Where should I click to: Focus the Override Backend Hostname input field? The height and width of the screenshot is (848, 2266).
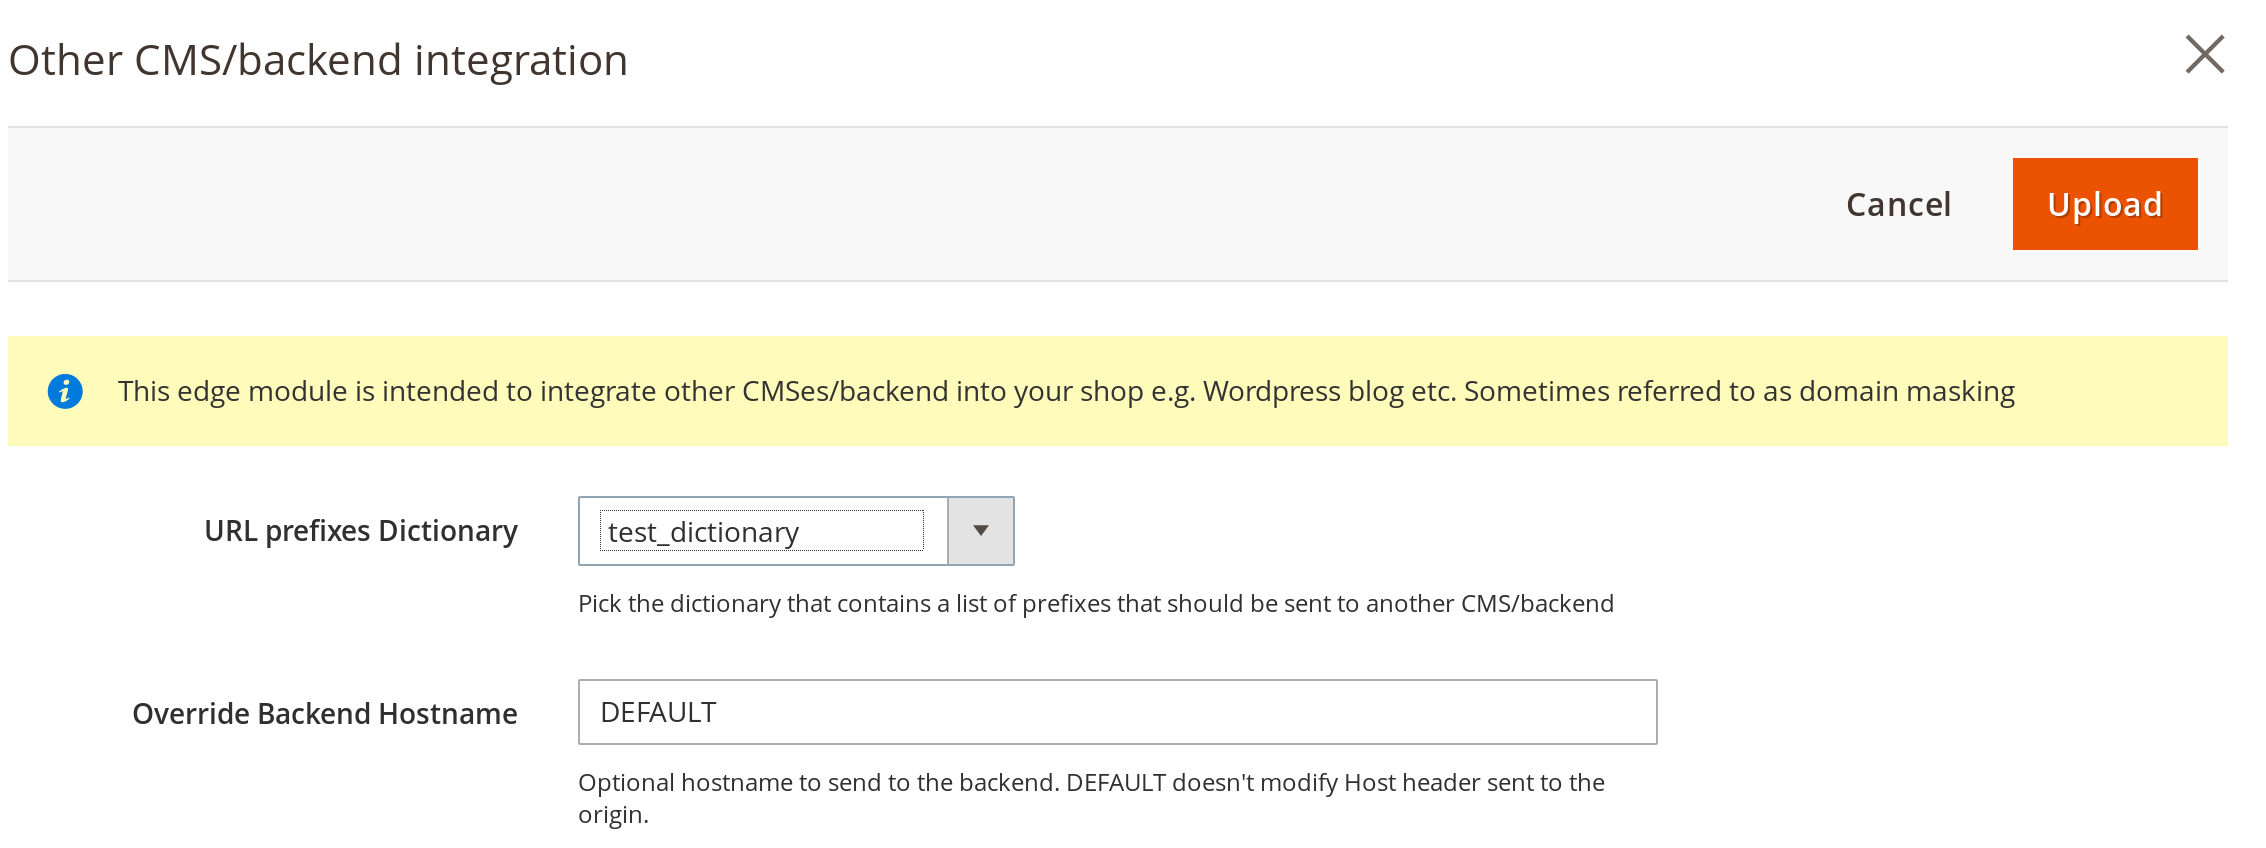tap(1116, 712)
